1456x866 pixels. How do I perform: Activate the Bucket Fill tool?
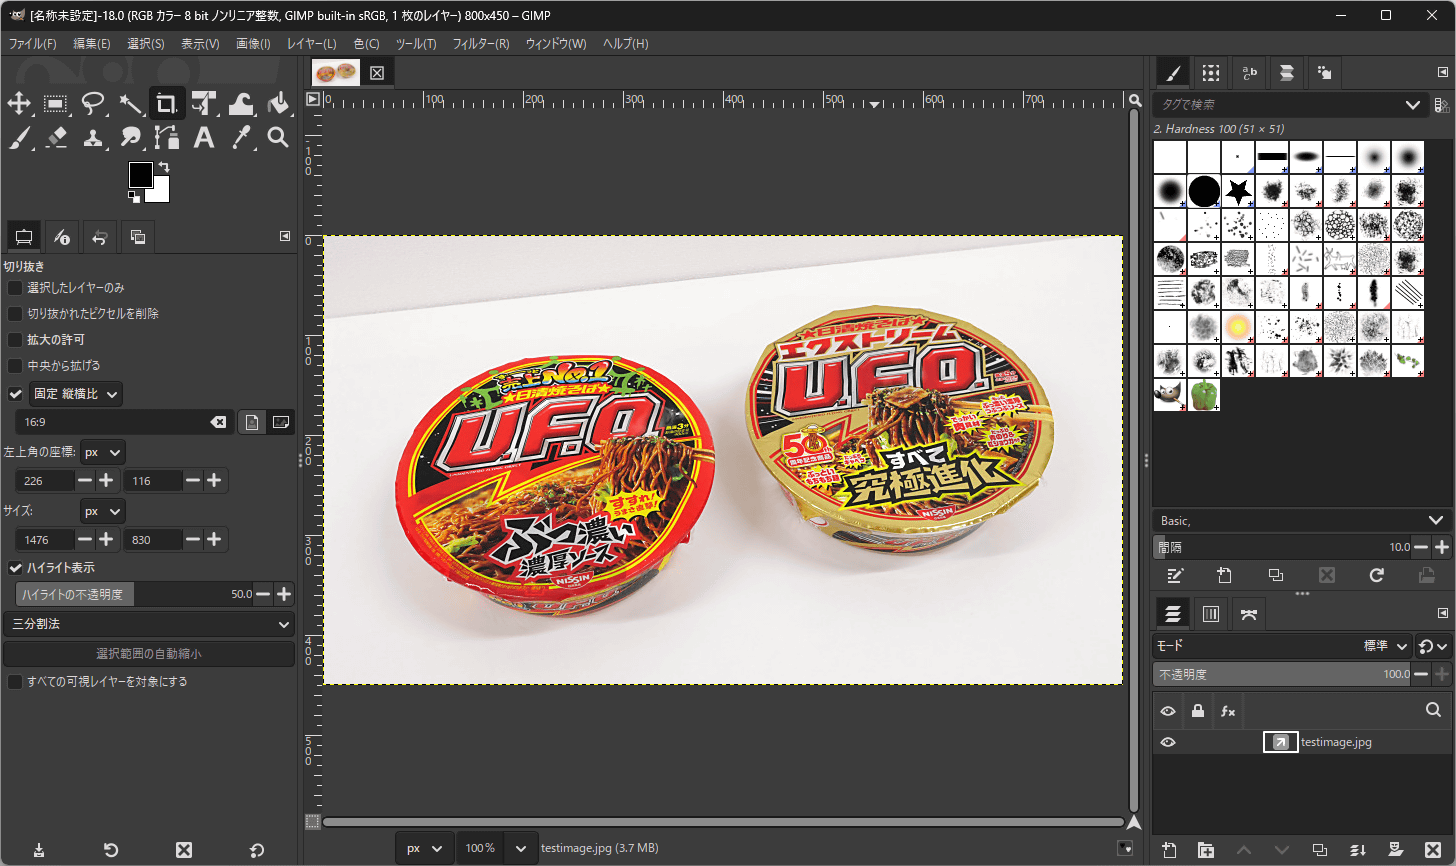pos(278,104)
